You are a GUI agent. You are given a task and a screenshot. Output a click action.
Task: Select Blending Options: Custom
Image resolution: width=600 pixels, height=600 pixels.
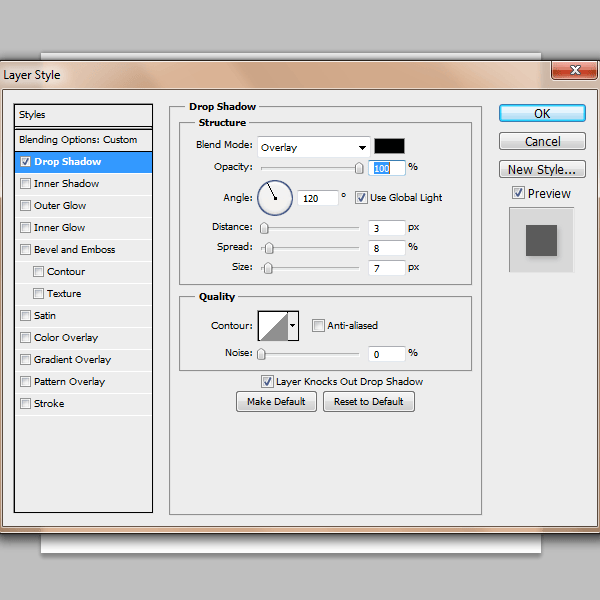point(83,140)
